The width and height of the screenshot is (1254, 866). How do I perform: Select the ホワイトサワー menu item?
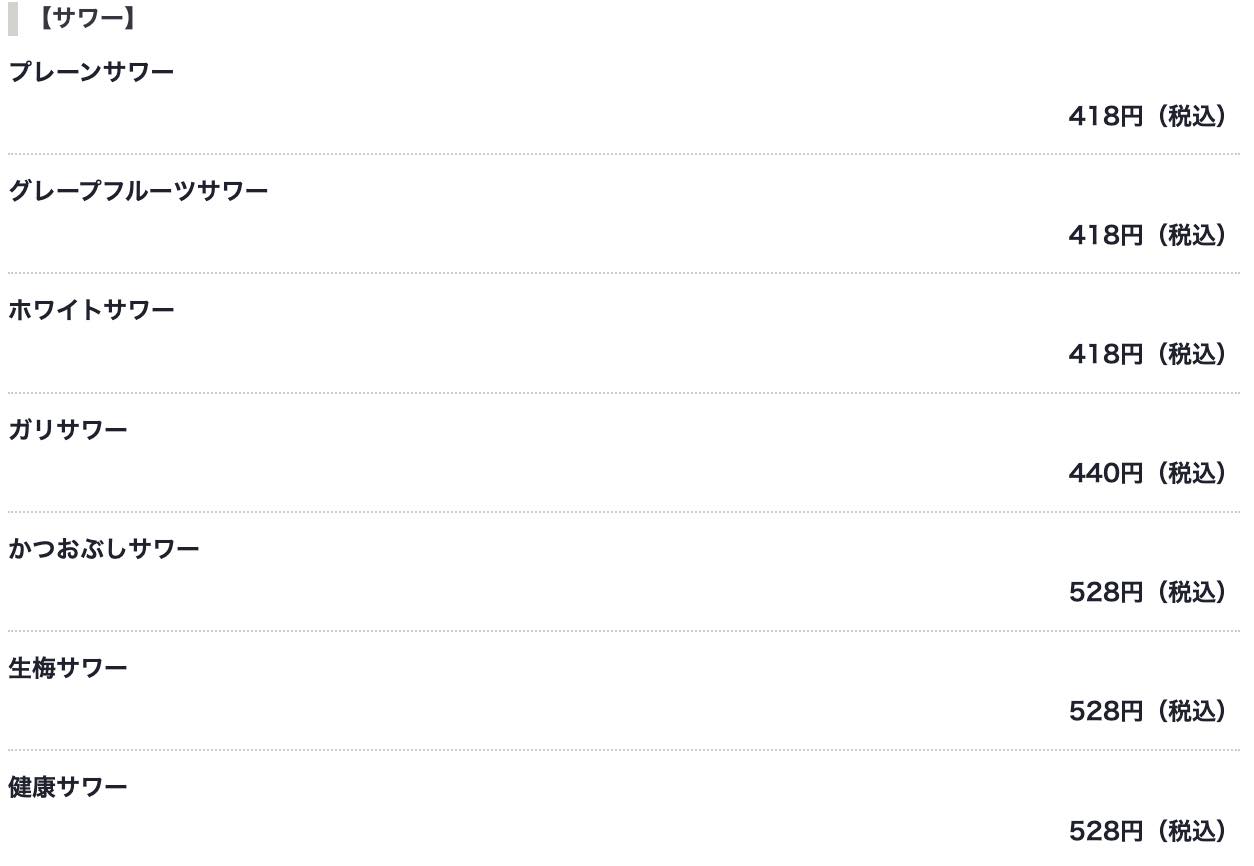[91, 310]
